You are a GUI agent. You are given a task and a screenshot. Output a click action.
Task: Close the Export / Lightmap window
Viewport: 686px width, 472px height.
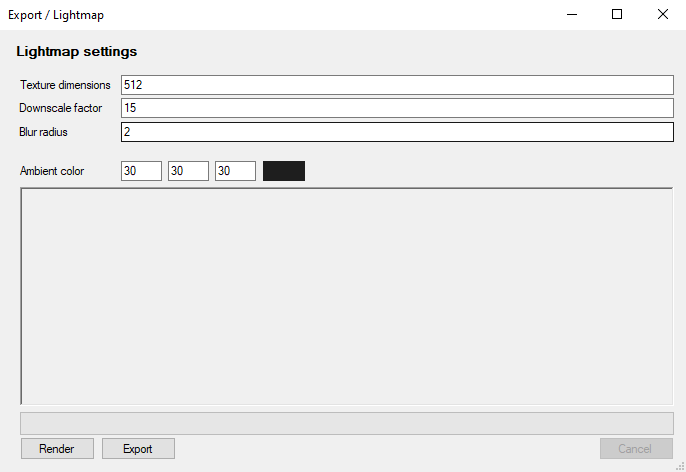[662, 15]
